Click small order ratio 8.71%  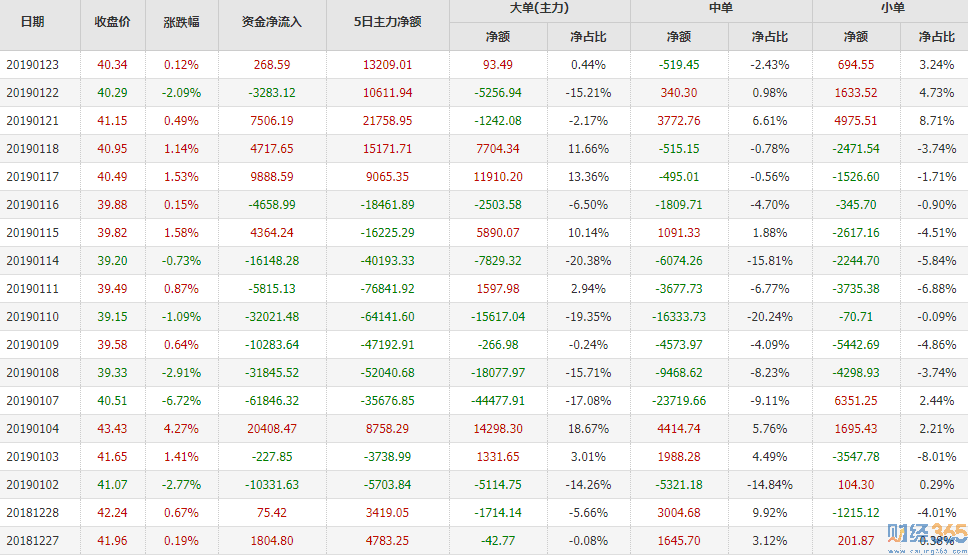click(x=937, y=121)
